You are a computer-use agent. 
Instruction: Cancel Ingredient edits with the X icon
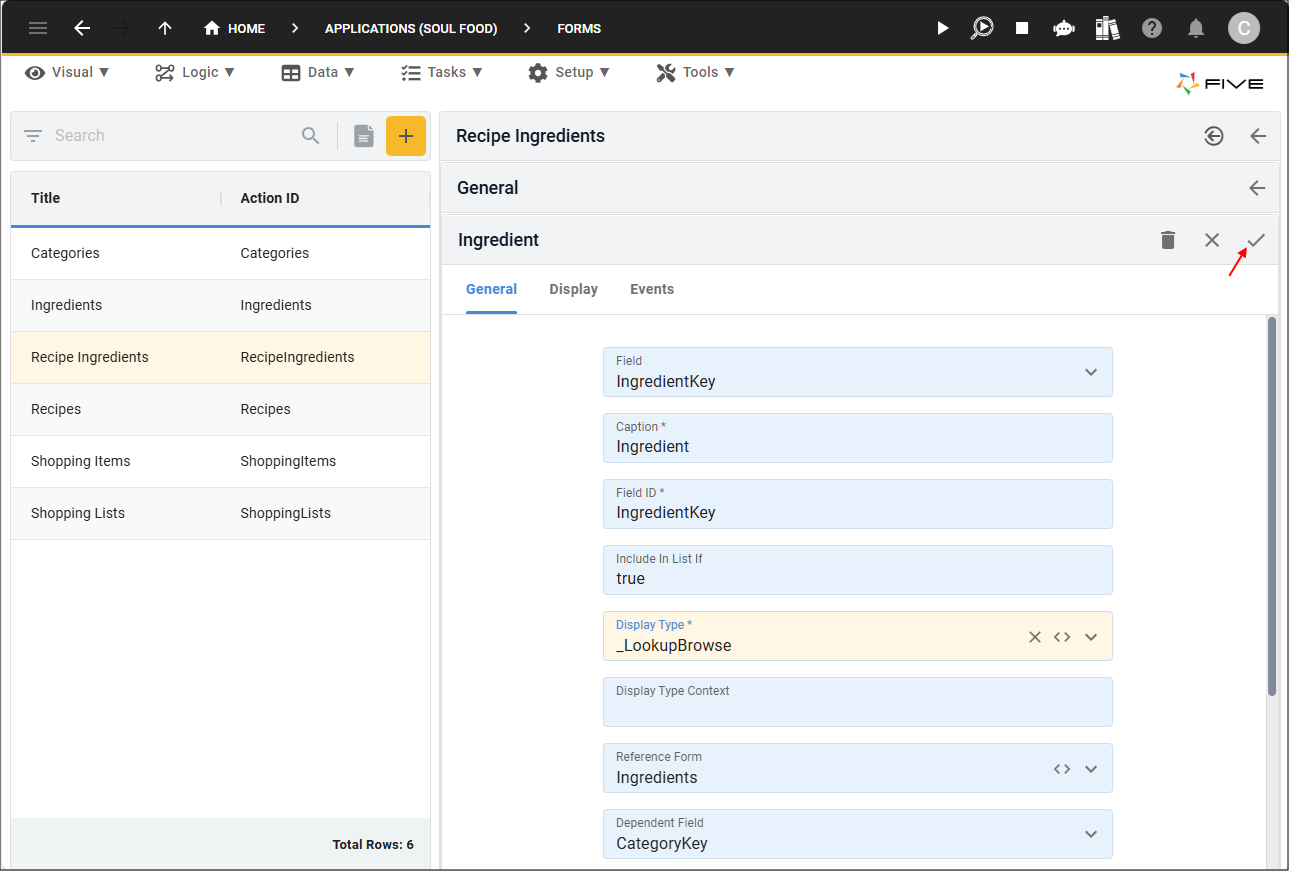[x=1211, y=240]
